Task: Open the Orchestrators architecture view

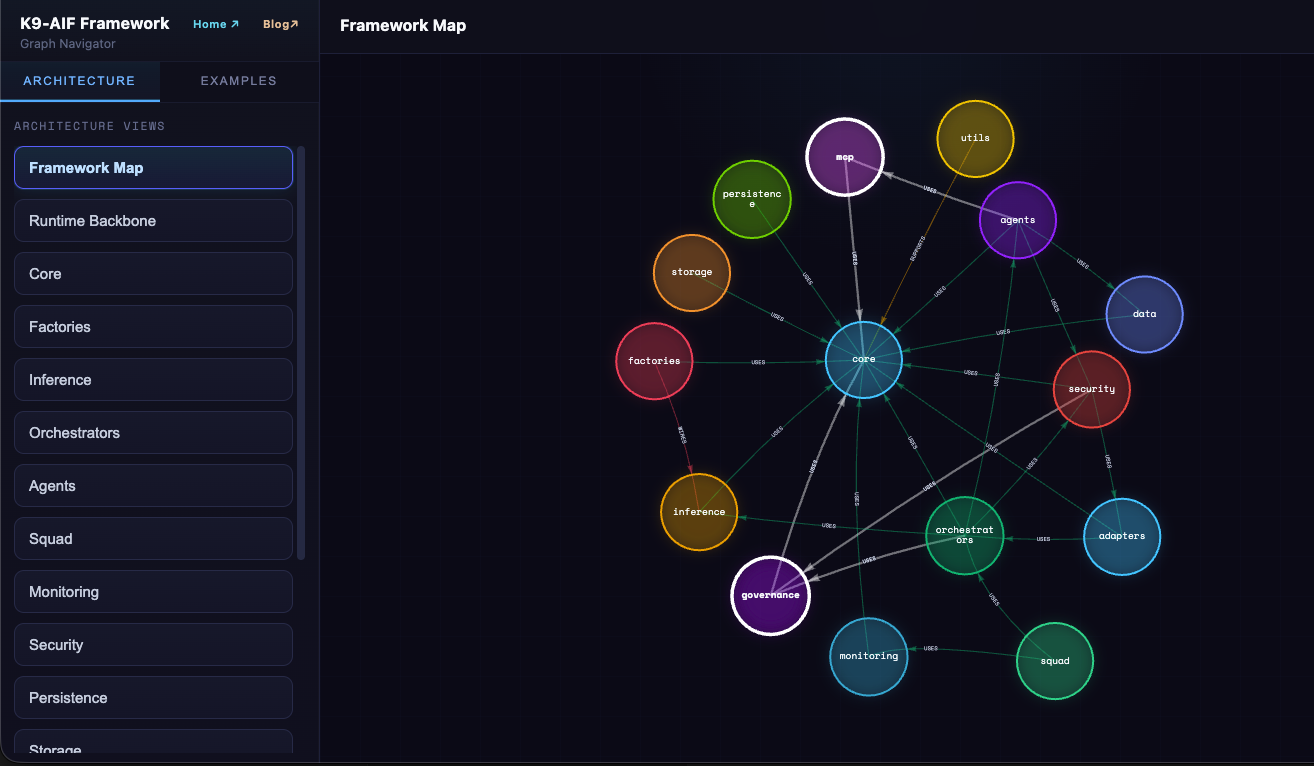Action: 153,433
